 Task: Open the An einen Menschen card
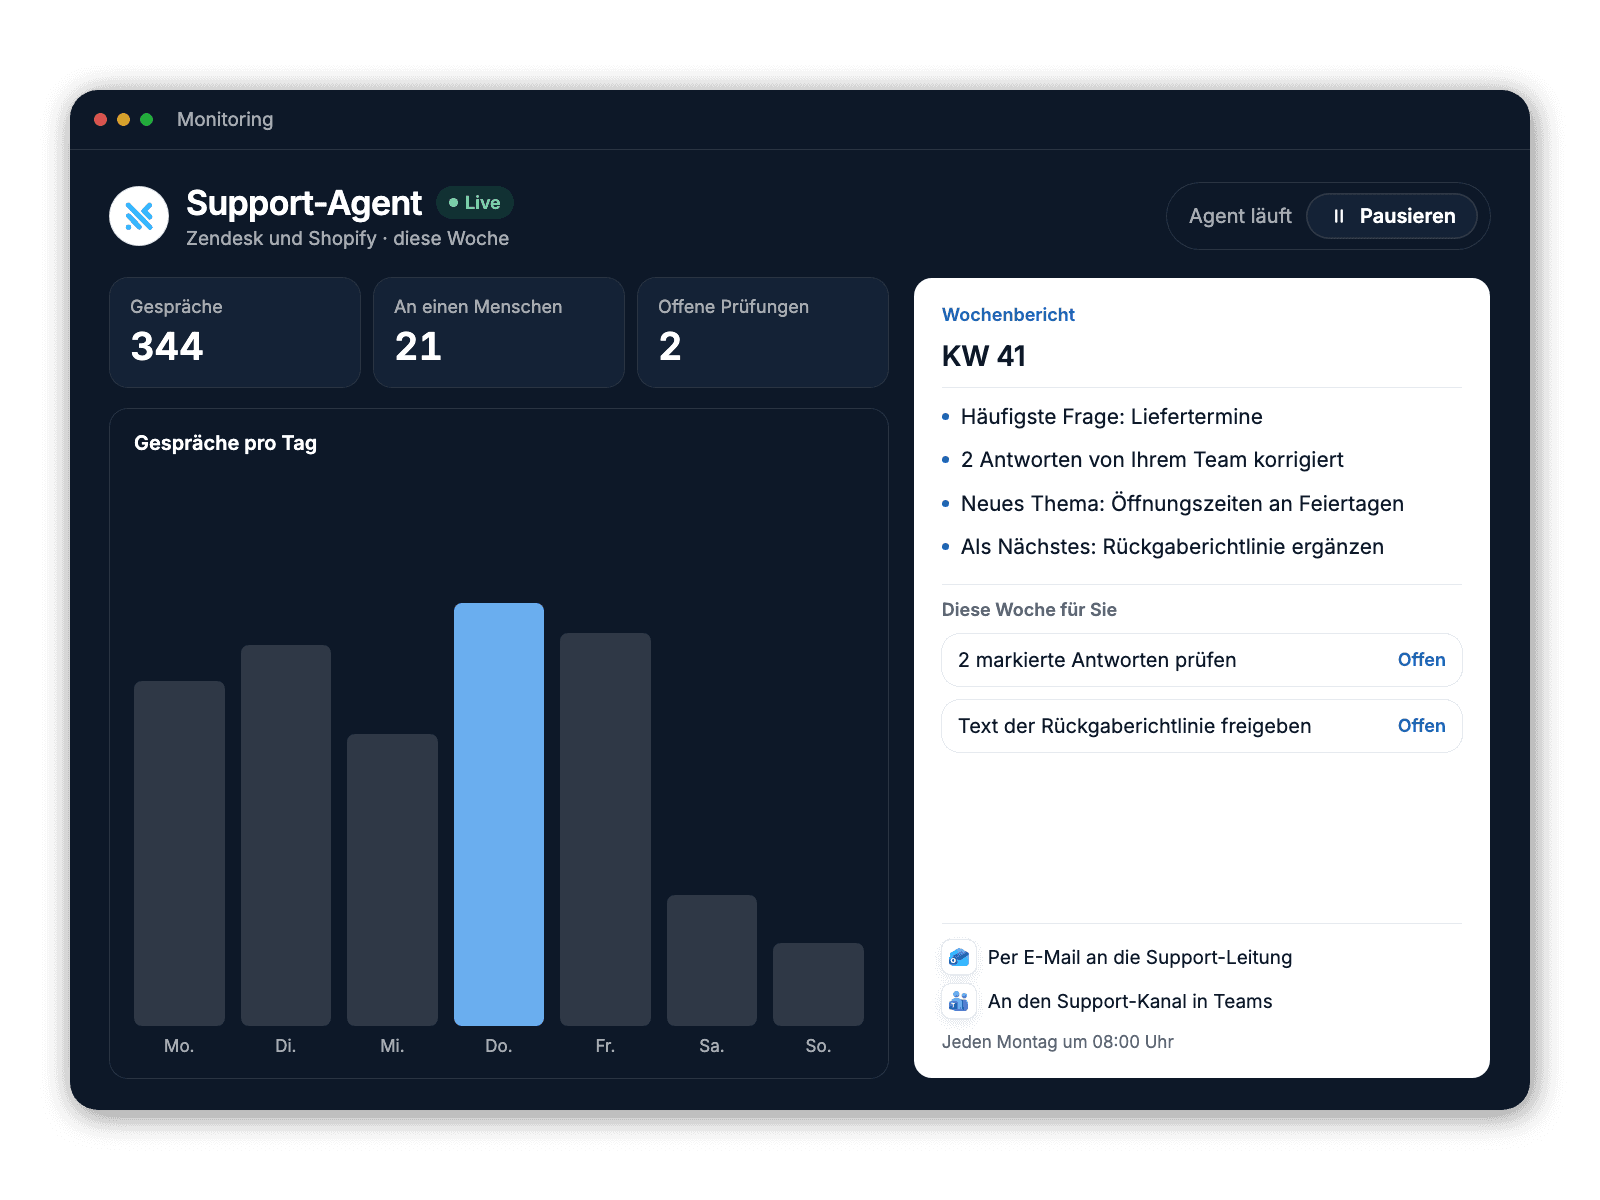499,332
